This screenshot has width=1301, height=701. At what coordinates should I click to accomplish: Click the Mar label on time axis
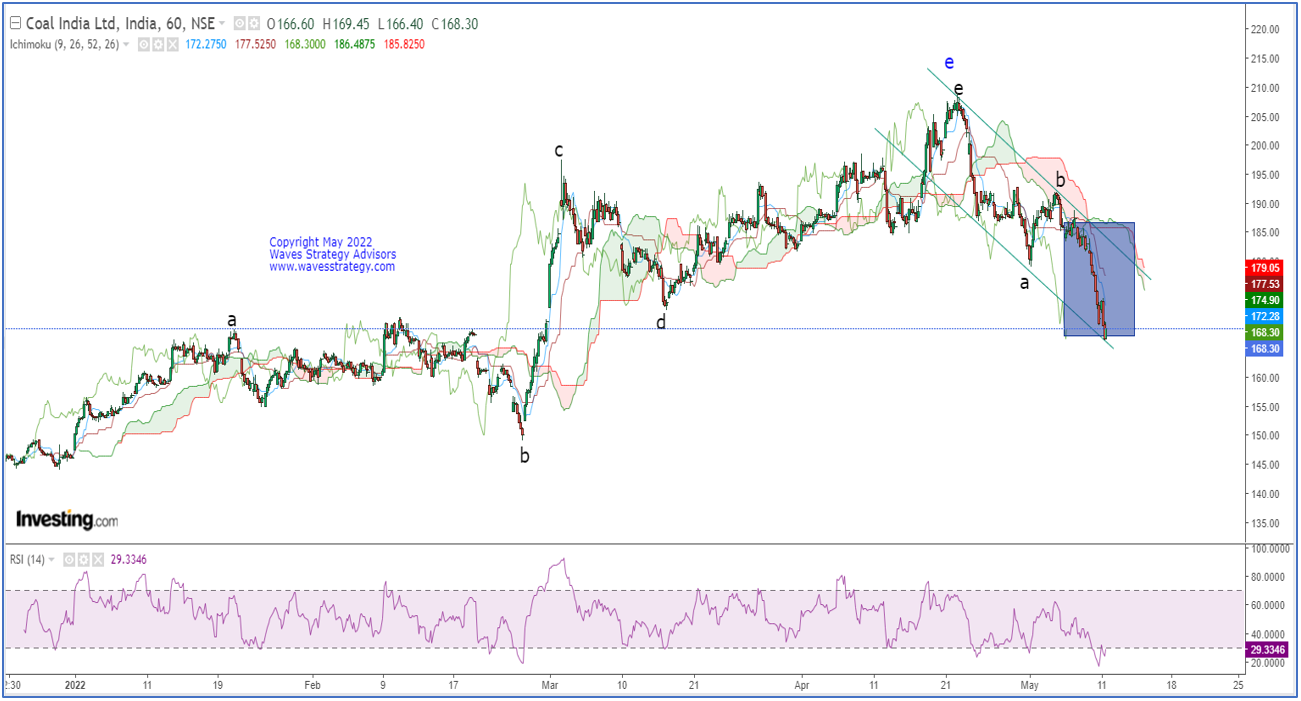point(549,686)
